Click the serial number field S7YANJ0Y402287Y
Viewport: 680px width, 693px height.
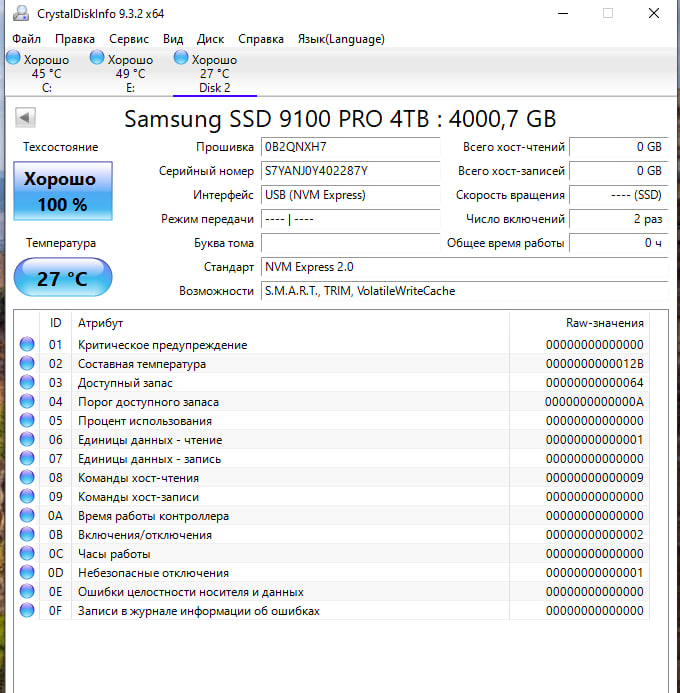click(x=350, y=171)
